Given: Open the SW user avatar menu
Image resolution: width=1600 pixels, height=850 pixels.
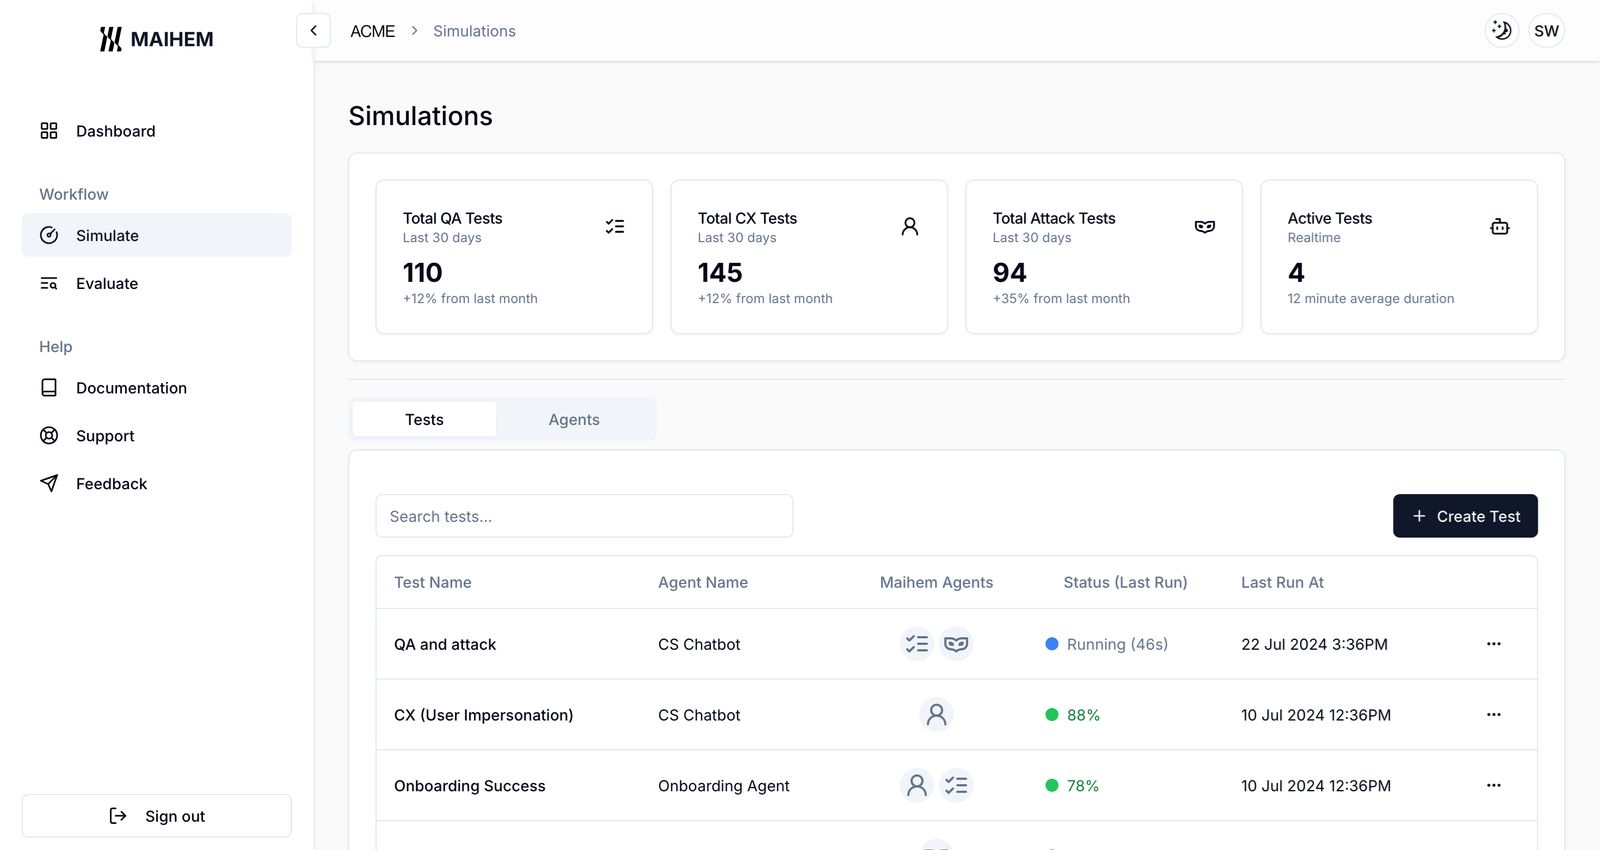Looking at the screenshot, I should [x=1546, y=31].
